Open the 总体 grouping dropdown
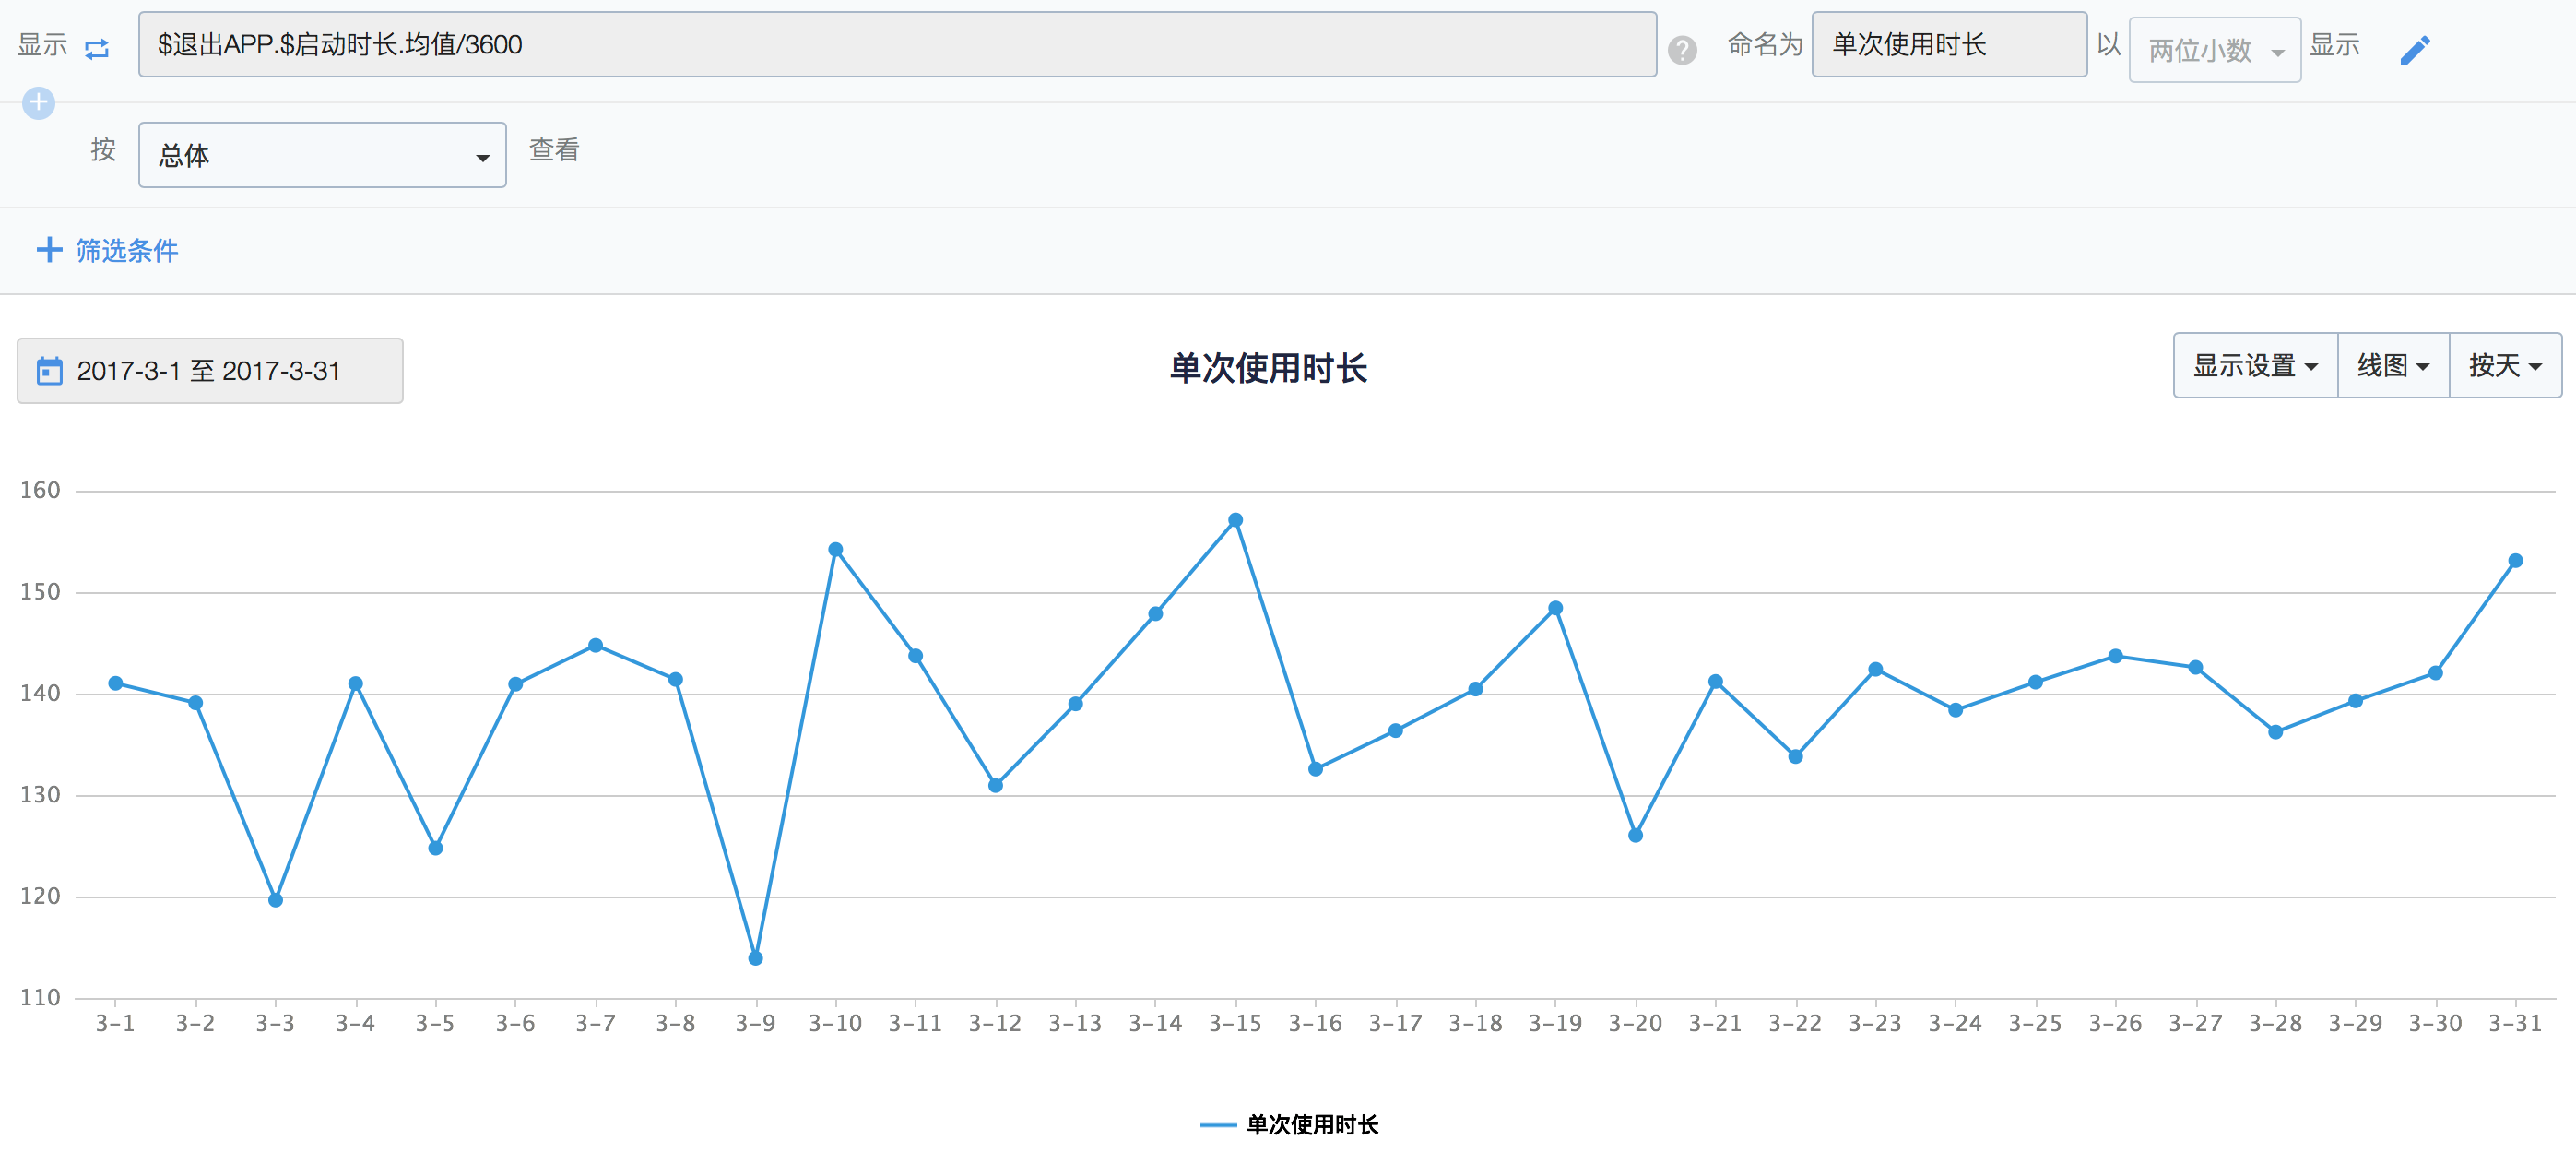Viewport: 2576px width, 1164px height. [322, 155]
